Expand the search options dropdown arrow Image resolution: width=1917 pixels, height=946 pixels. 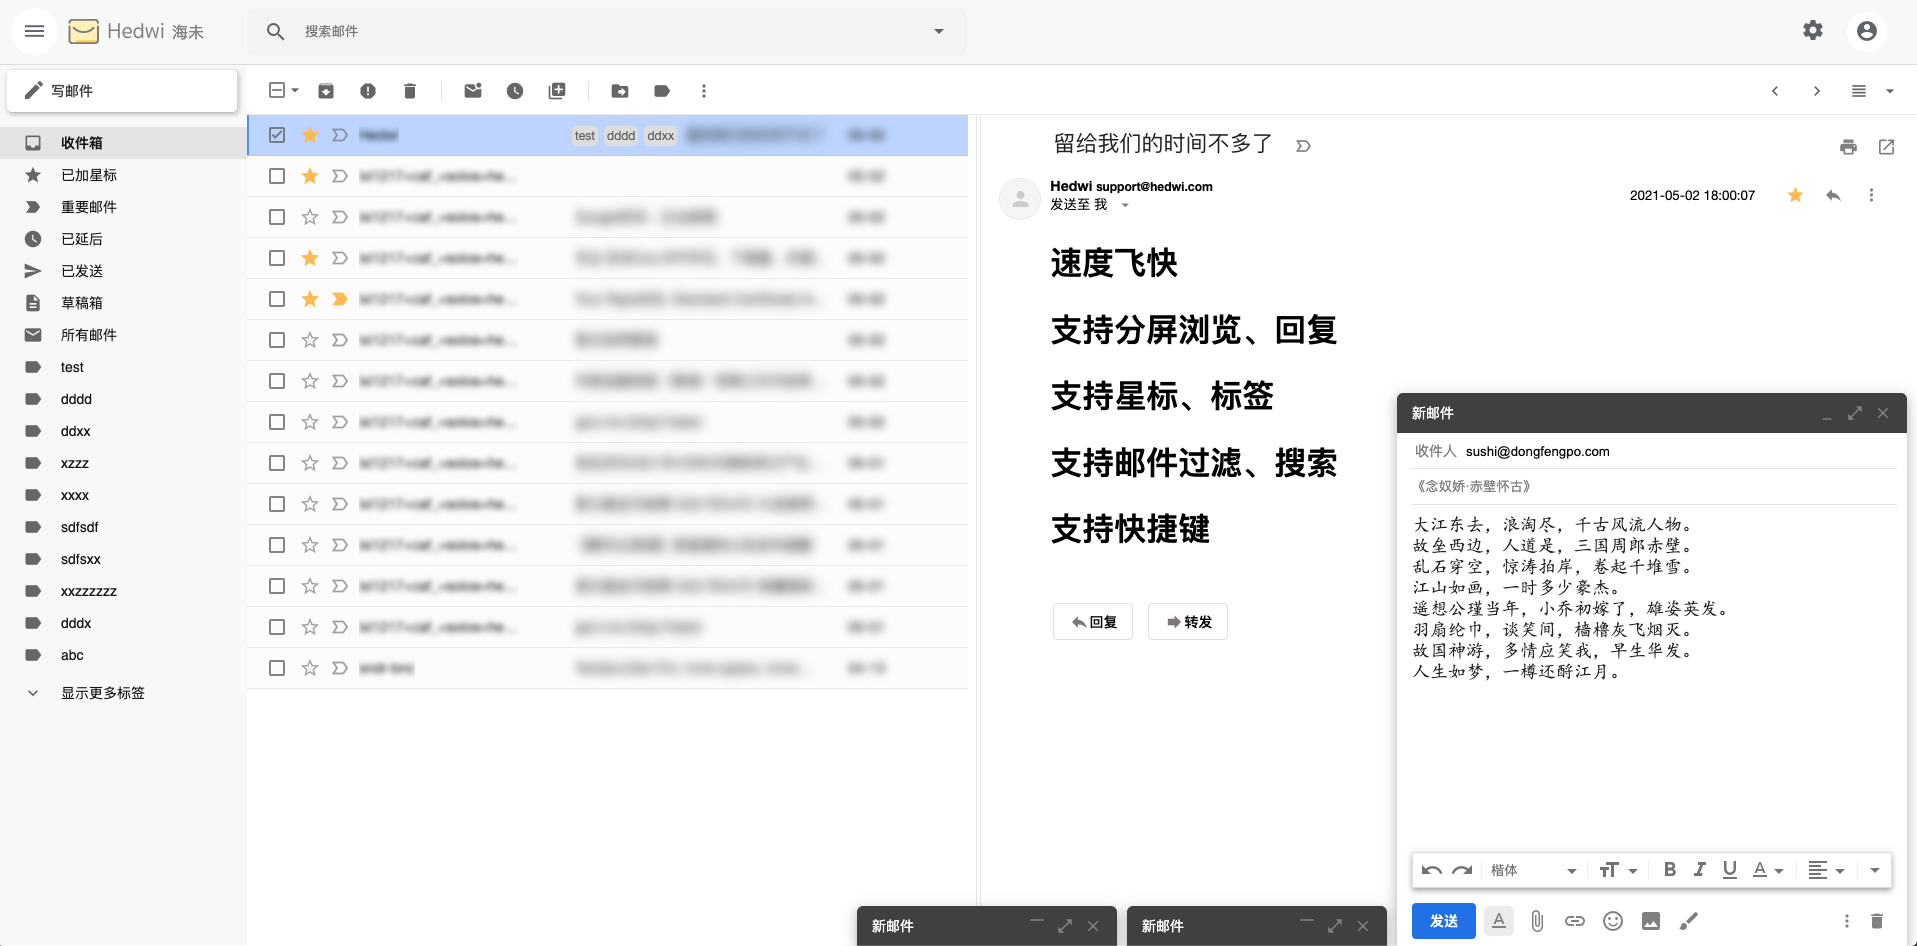[939, 31]
